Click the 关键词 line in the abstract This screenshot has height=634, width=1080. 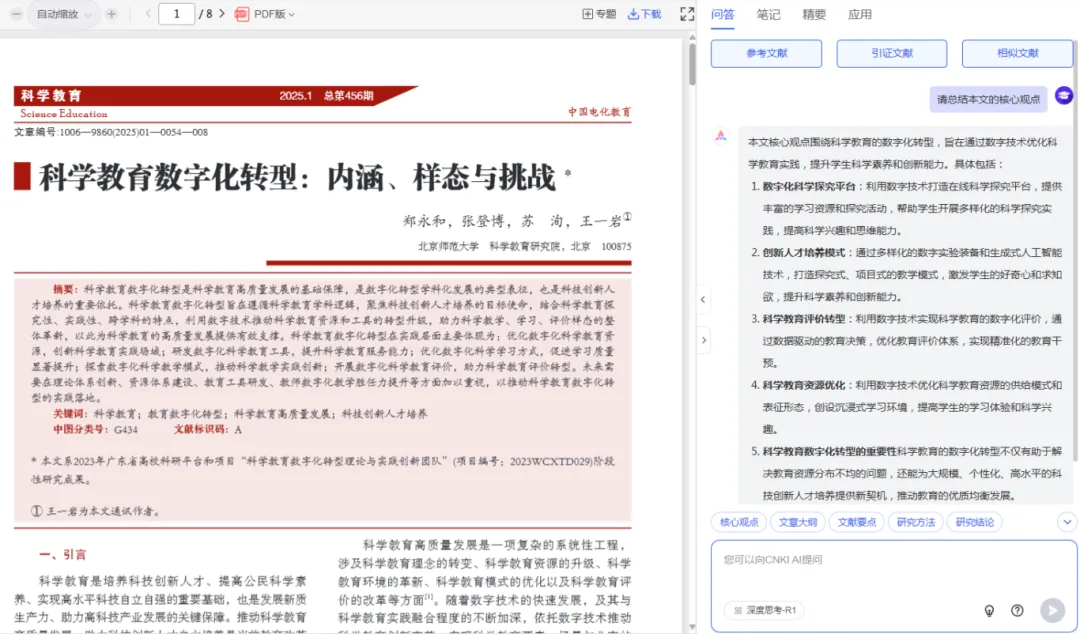click(240, 413)
